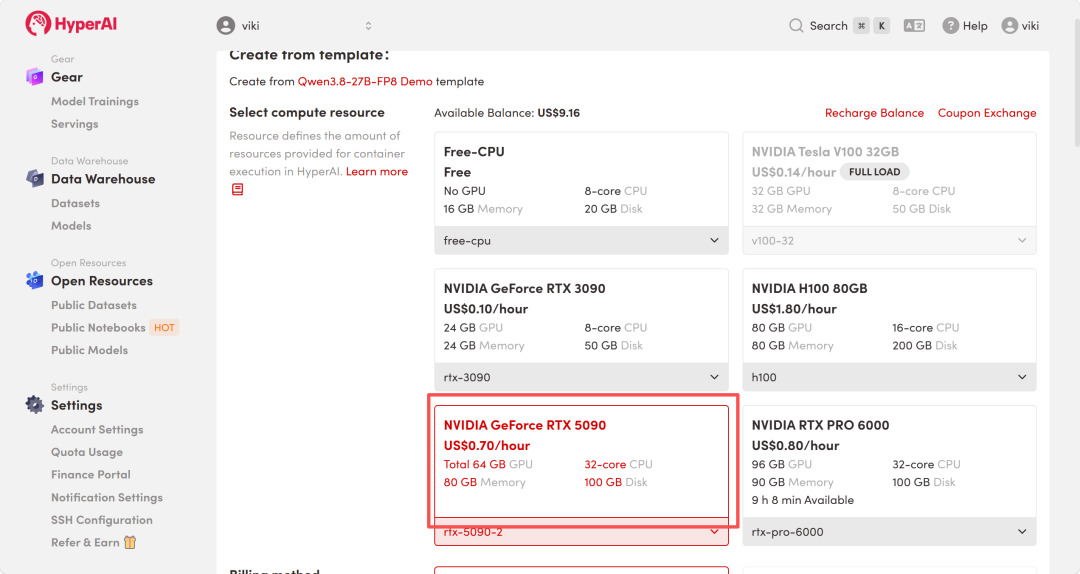Click the Recharge Balance link
The image size is (1080, 574).
(874, 113)
